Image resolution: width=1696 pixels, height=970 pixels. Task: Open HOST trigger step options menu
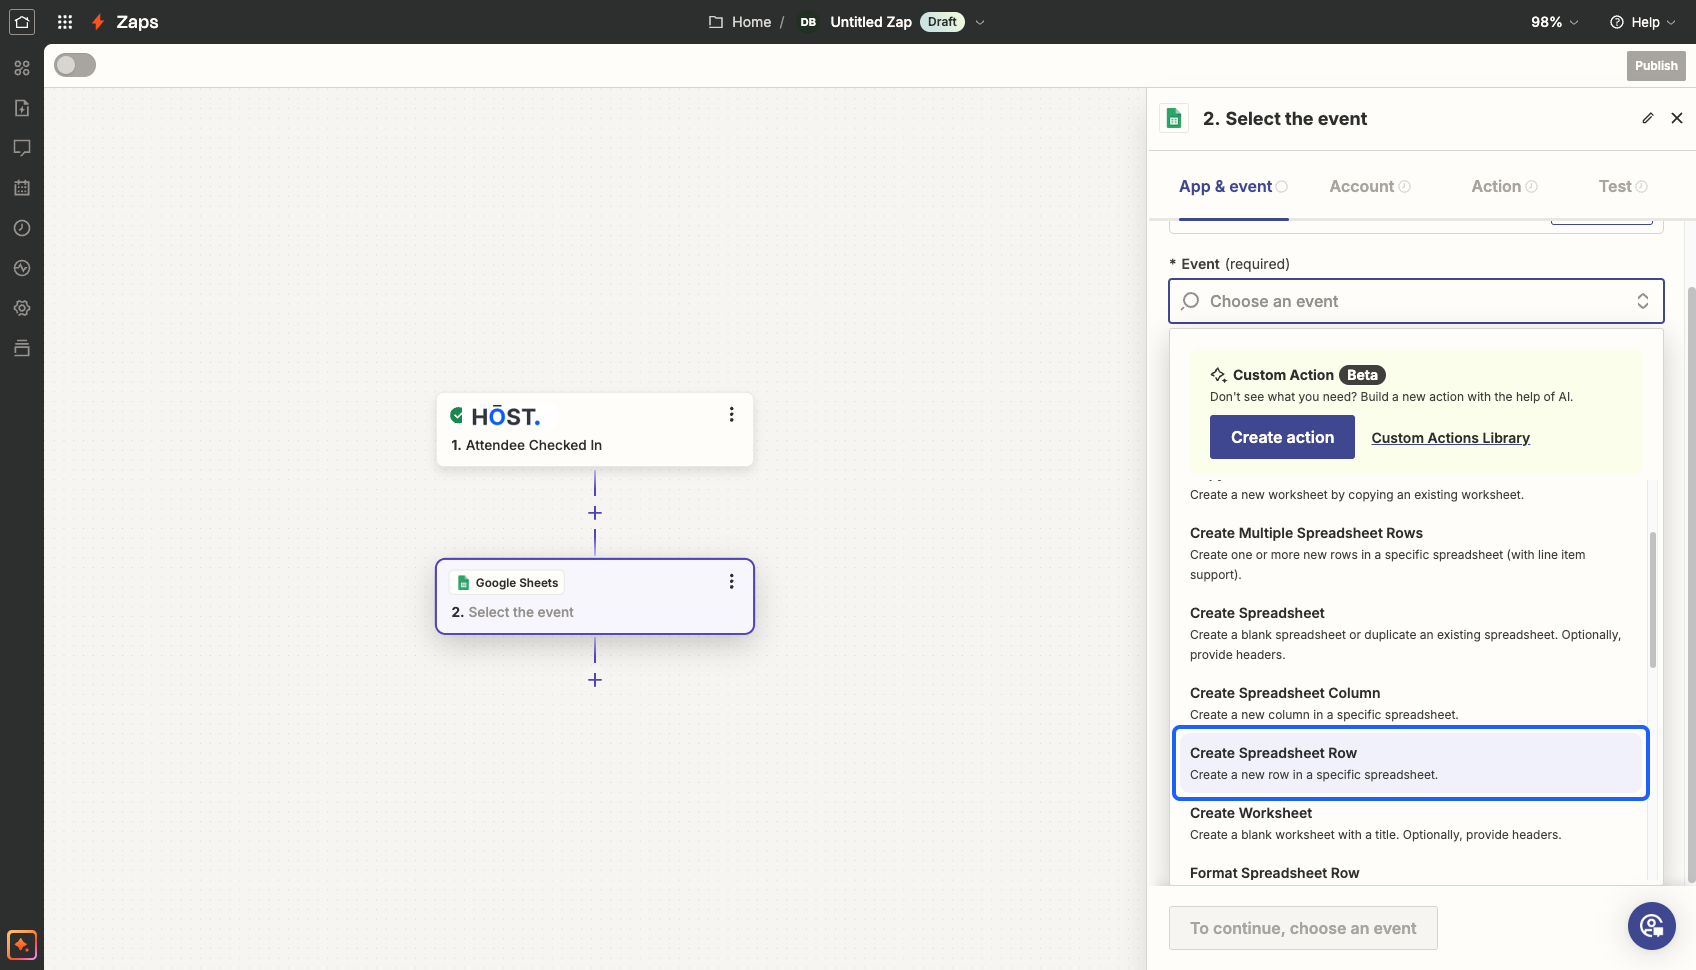732,414
